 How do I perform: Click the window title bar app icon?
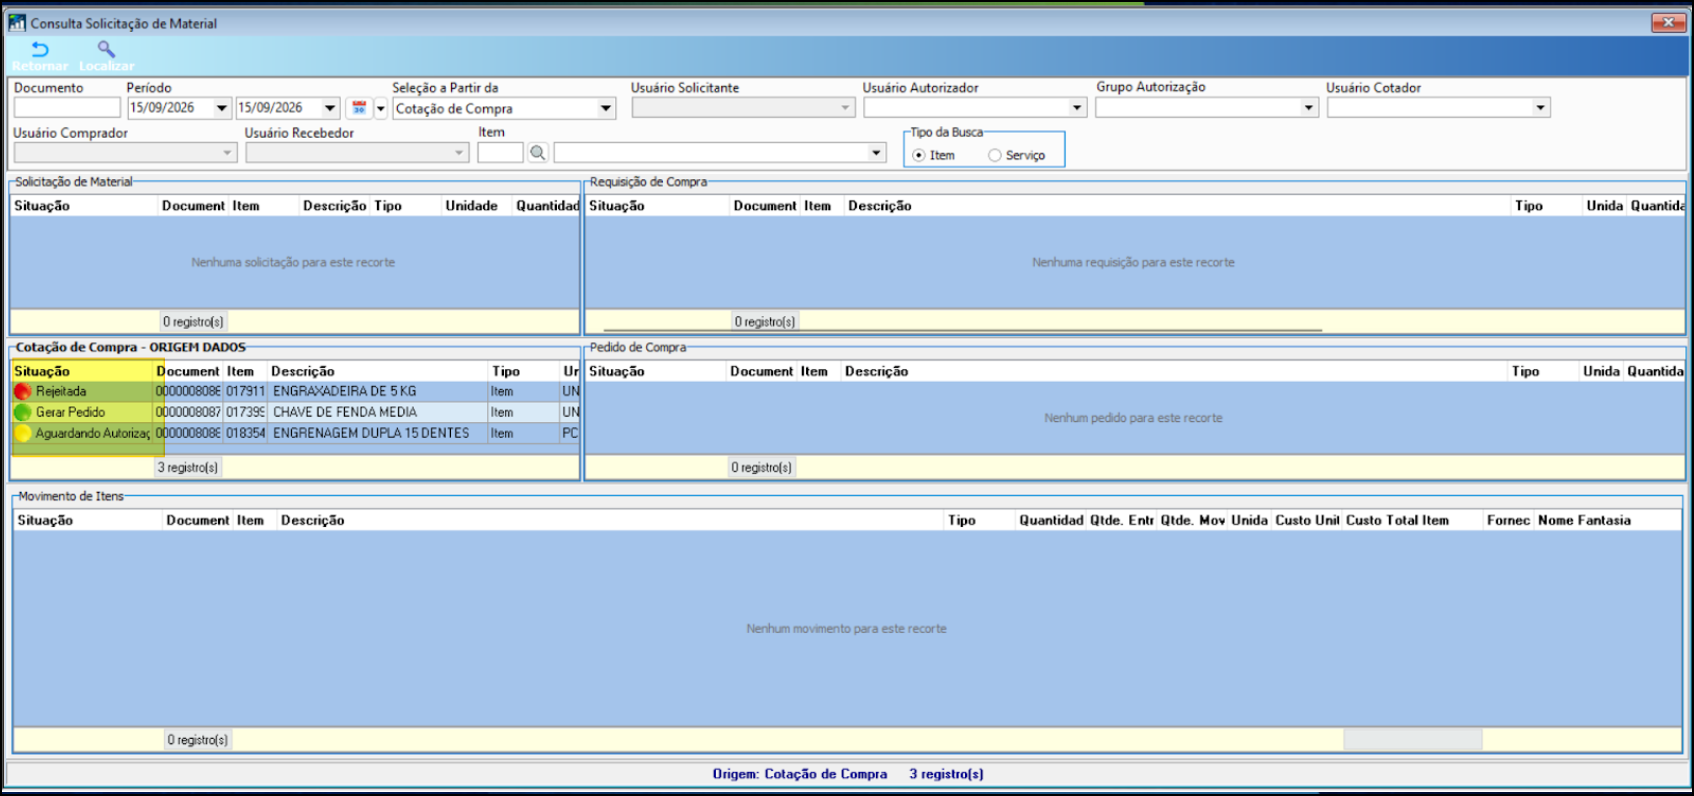[x=17, y=22]
